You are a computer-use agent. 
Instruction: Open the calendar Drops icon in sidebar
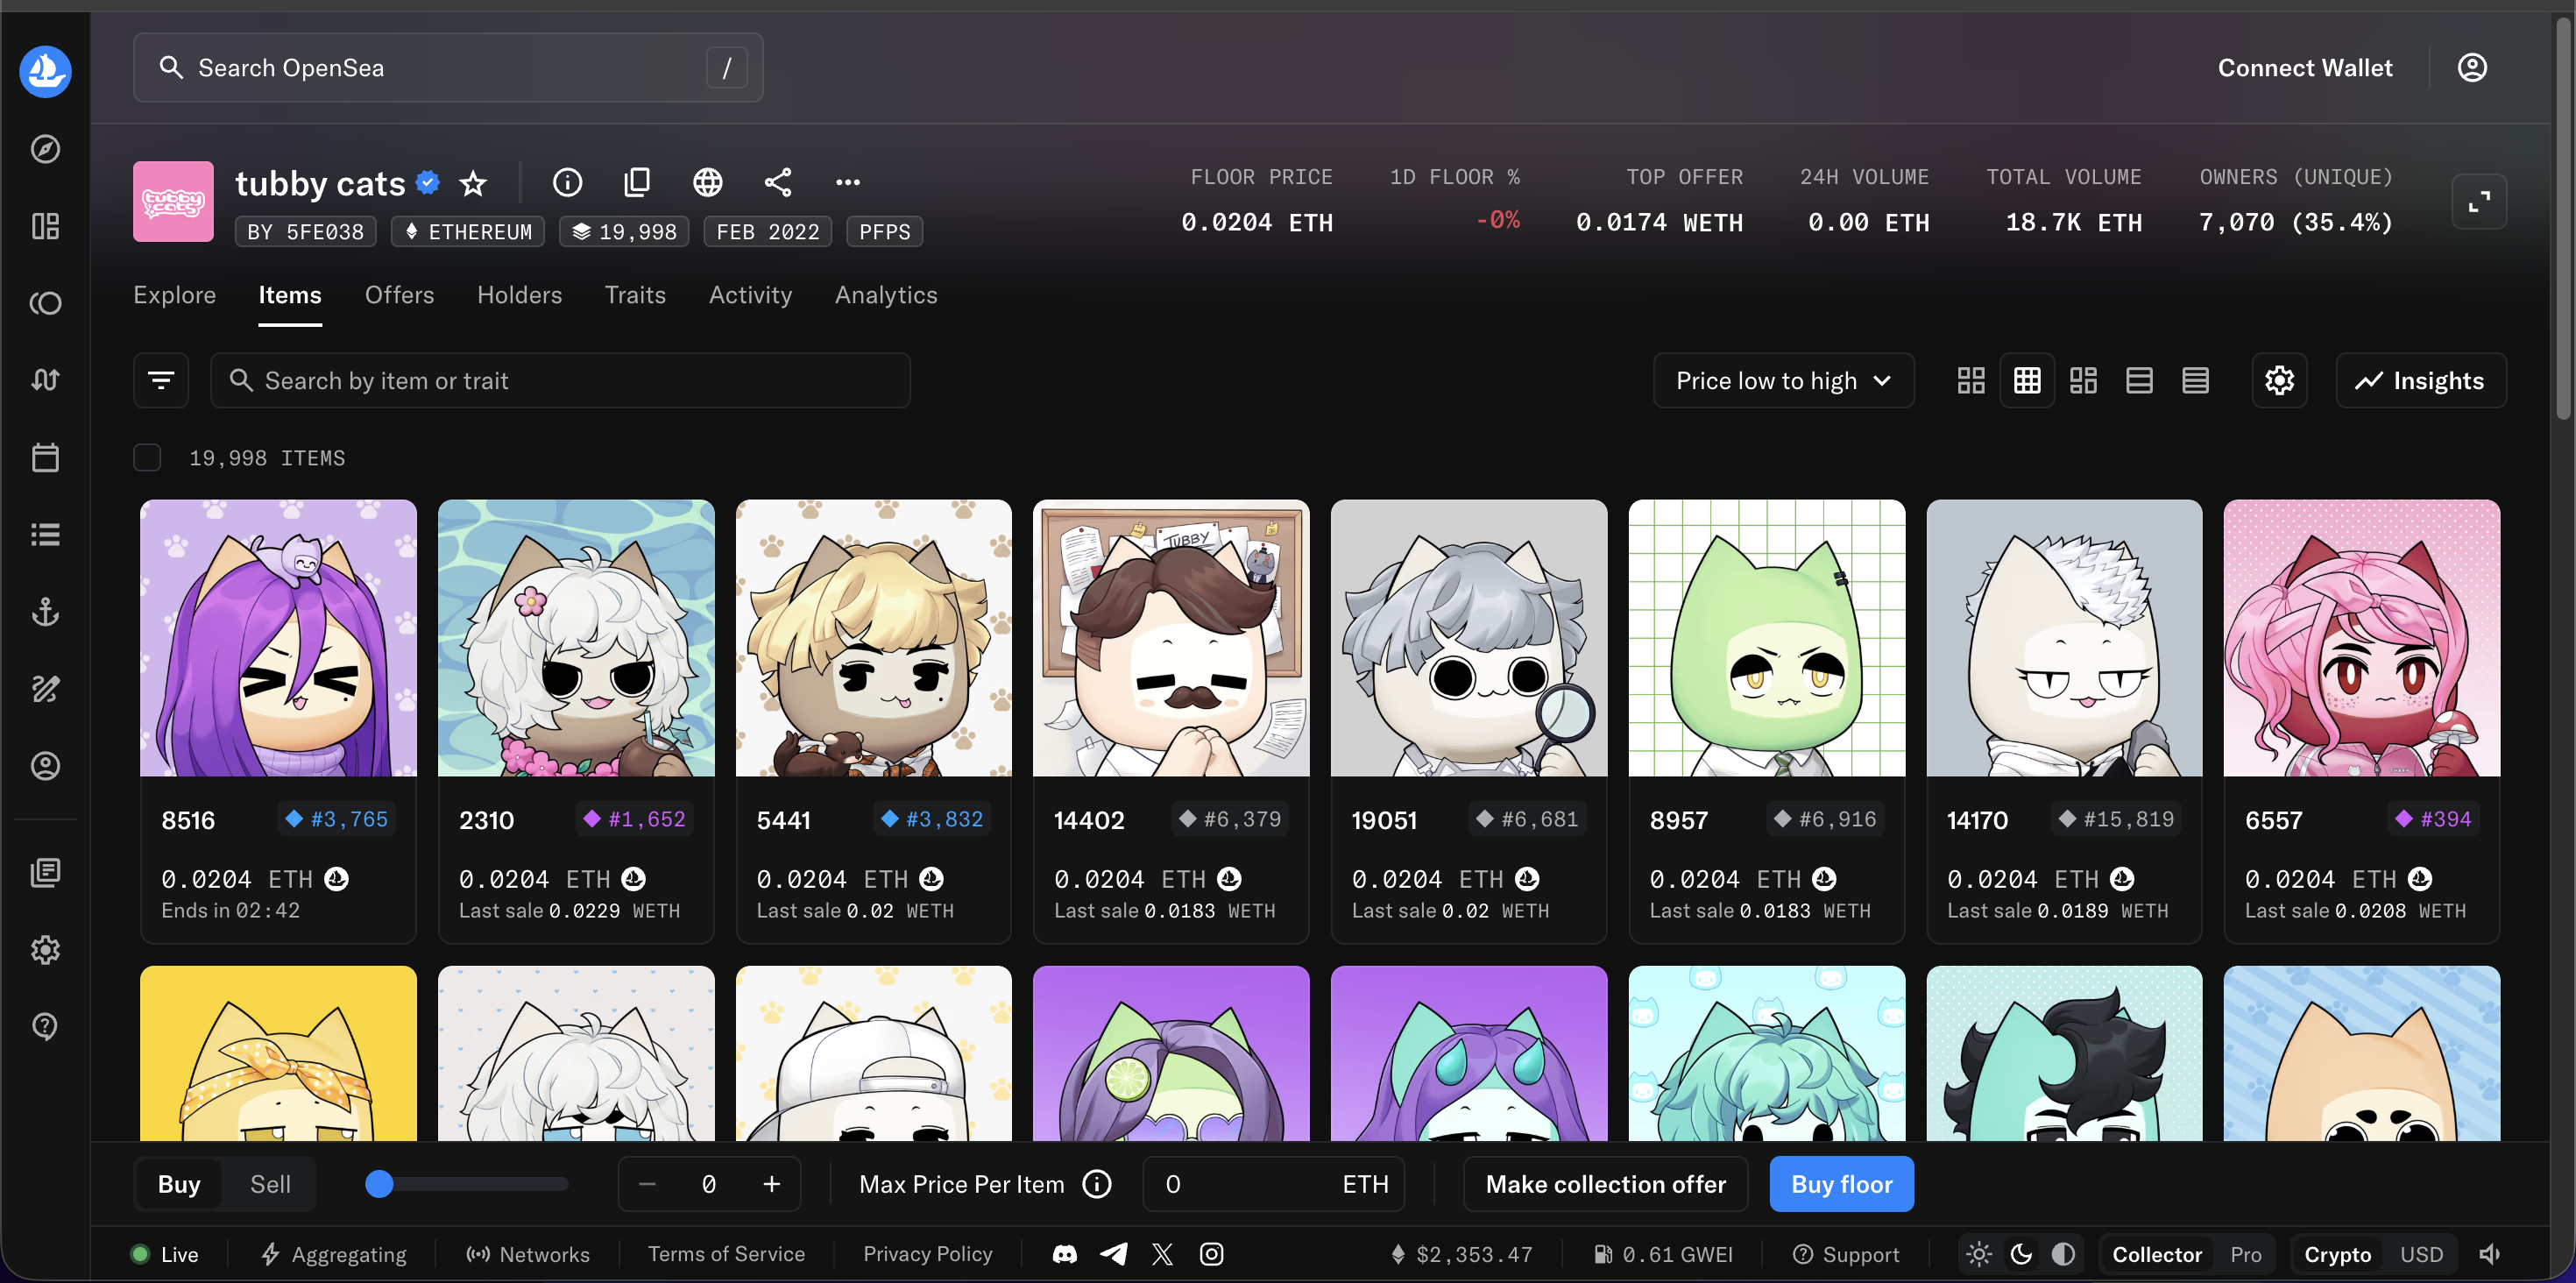click(x=45, y=458)
